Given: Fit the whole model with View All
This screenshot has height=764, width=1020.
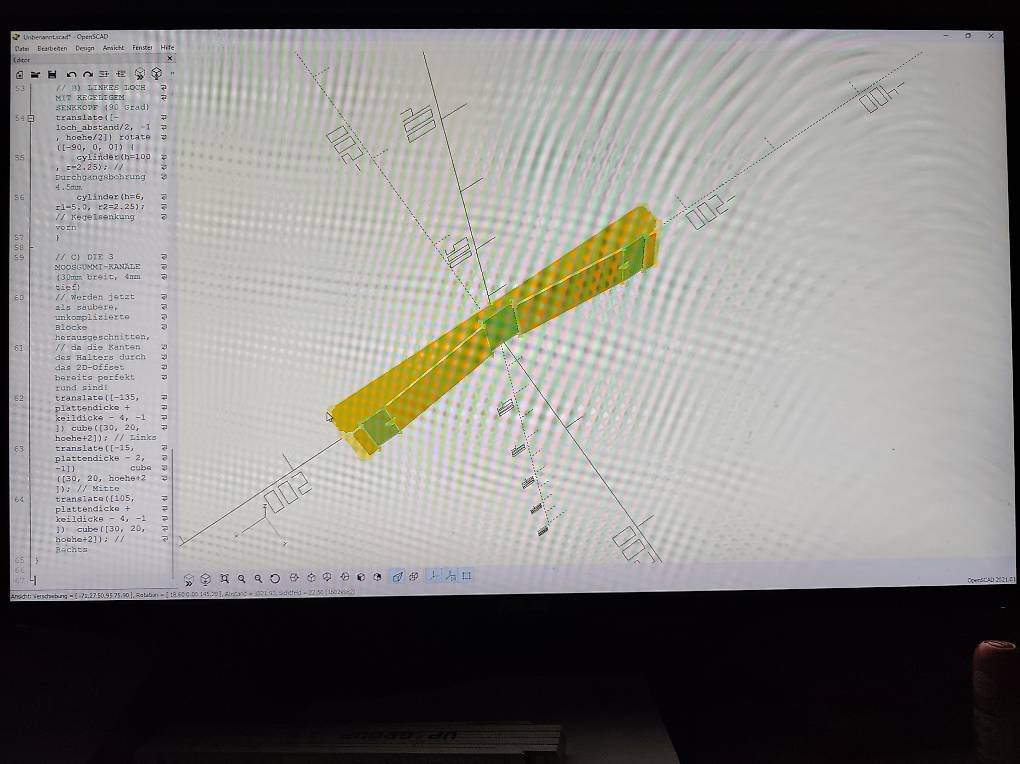Looking at the screenshot, I should coord(224,579).
